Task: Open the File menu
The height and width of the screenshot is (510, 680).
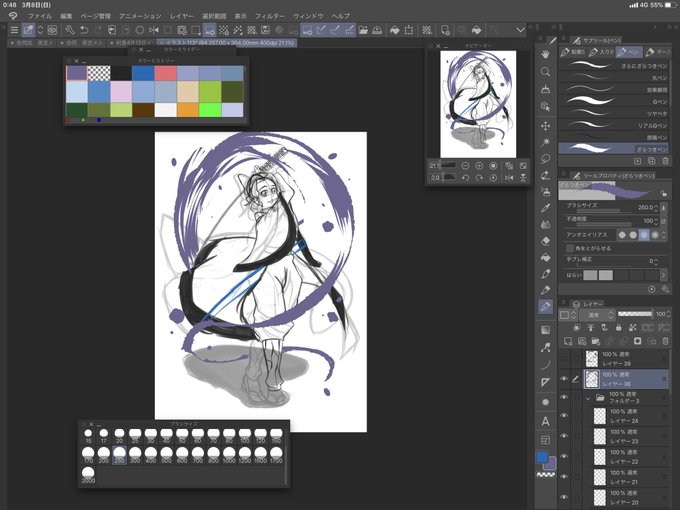Action: coord(40,16)
